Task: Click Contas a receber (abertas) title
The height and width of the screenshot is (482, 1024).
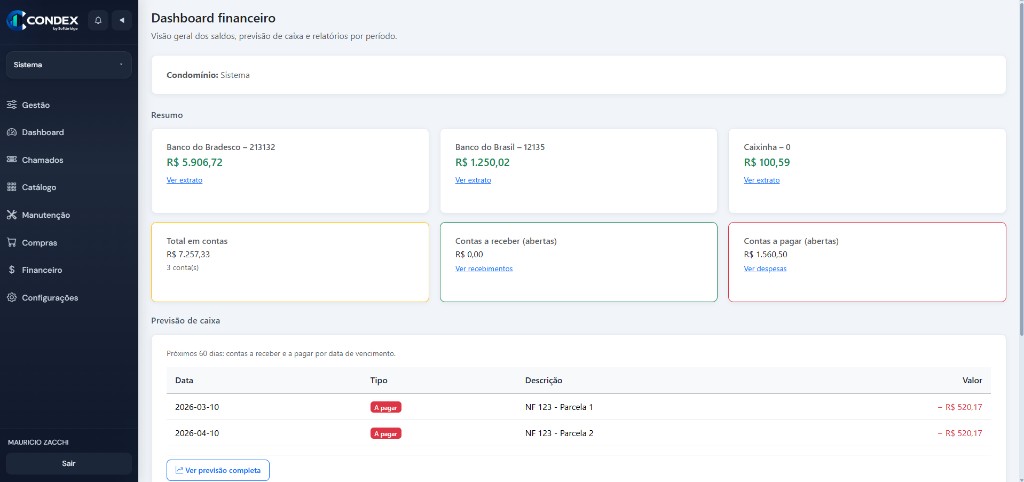Action: [506, 241]
